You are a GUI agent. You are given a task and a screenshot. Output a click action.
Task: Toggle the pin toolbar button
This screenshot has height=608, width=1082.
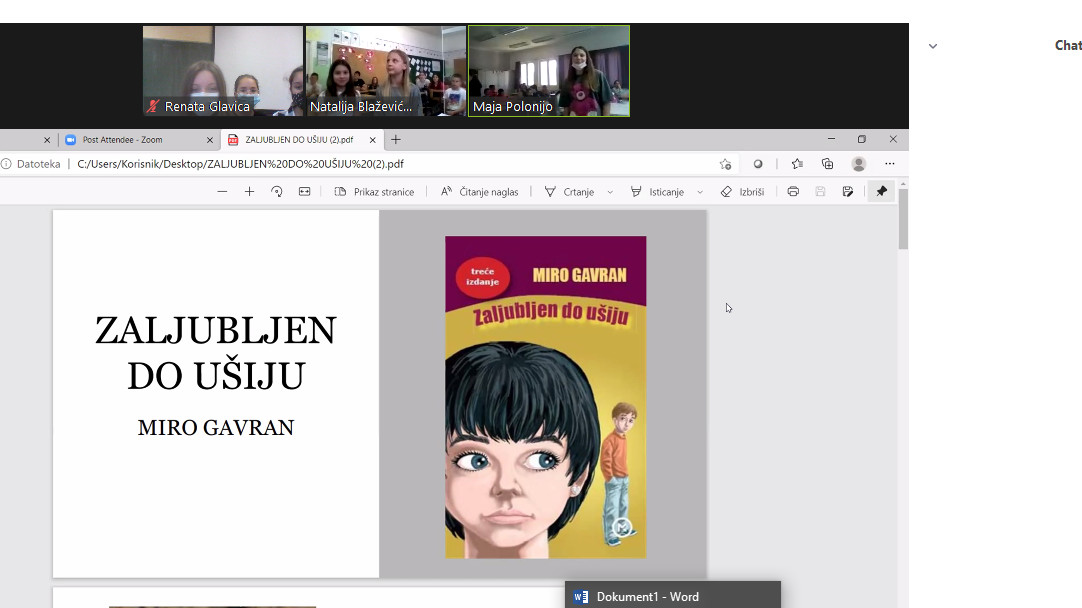click(x=881, y=192)
